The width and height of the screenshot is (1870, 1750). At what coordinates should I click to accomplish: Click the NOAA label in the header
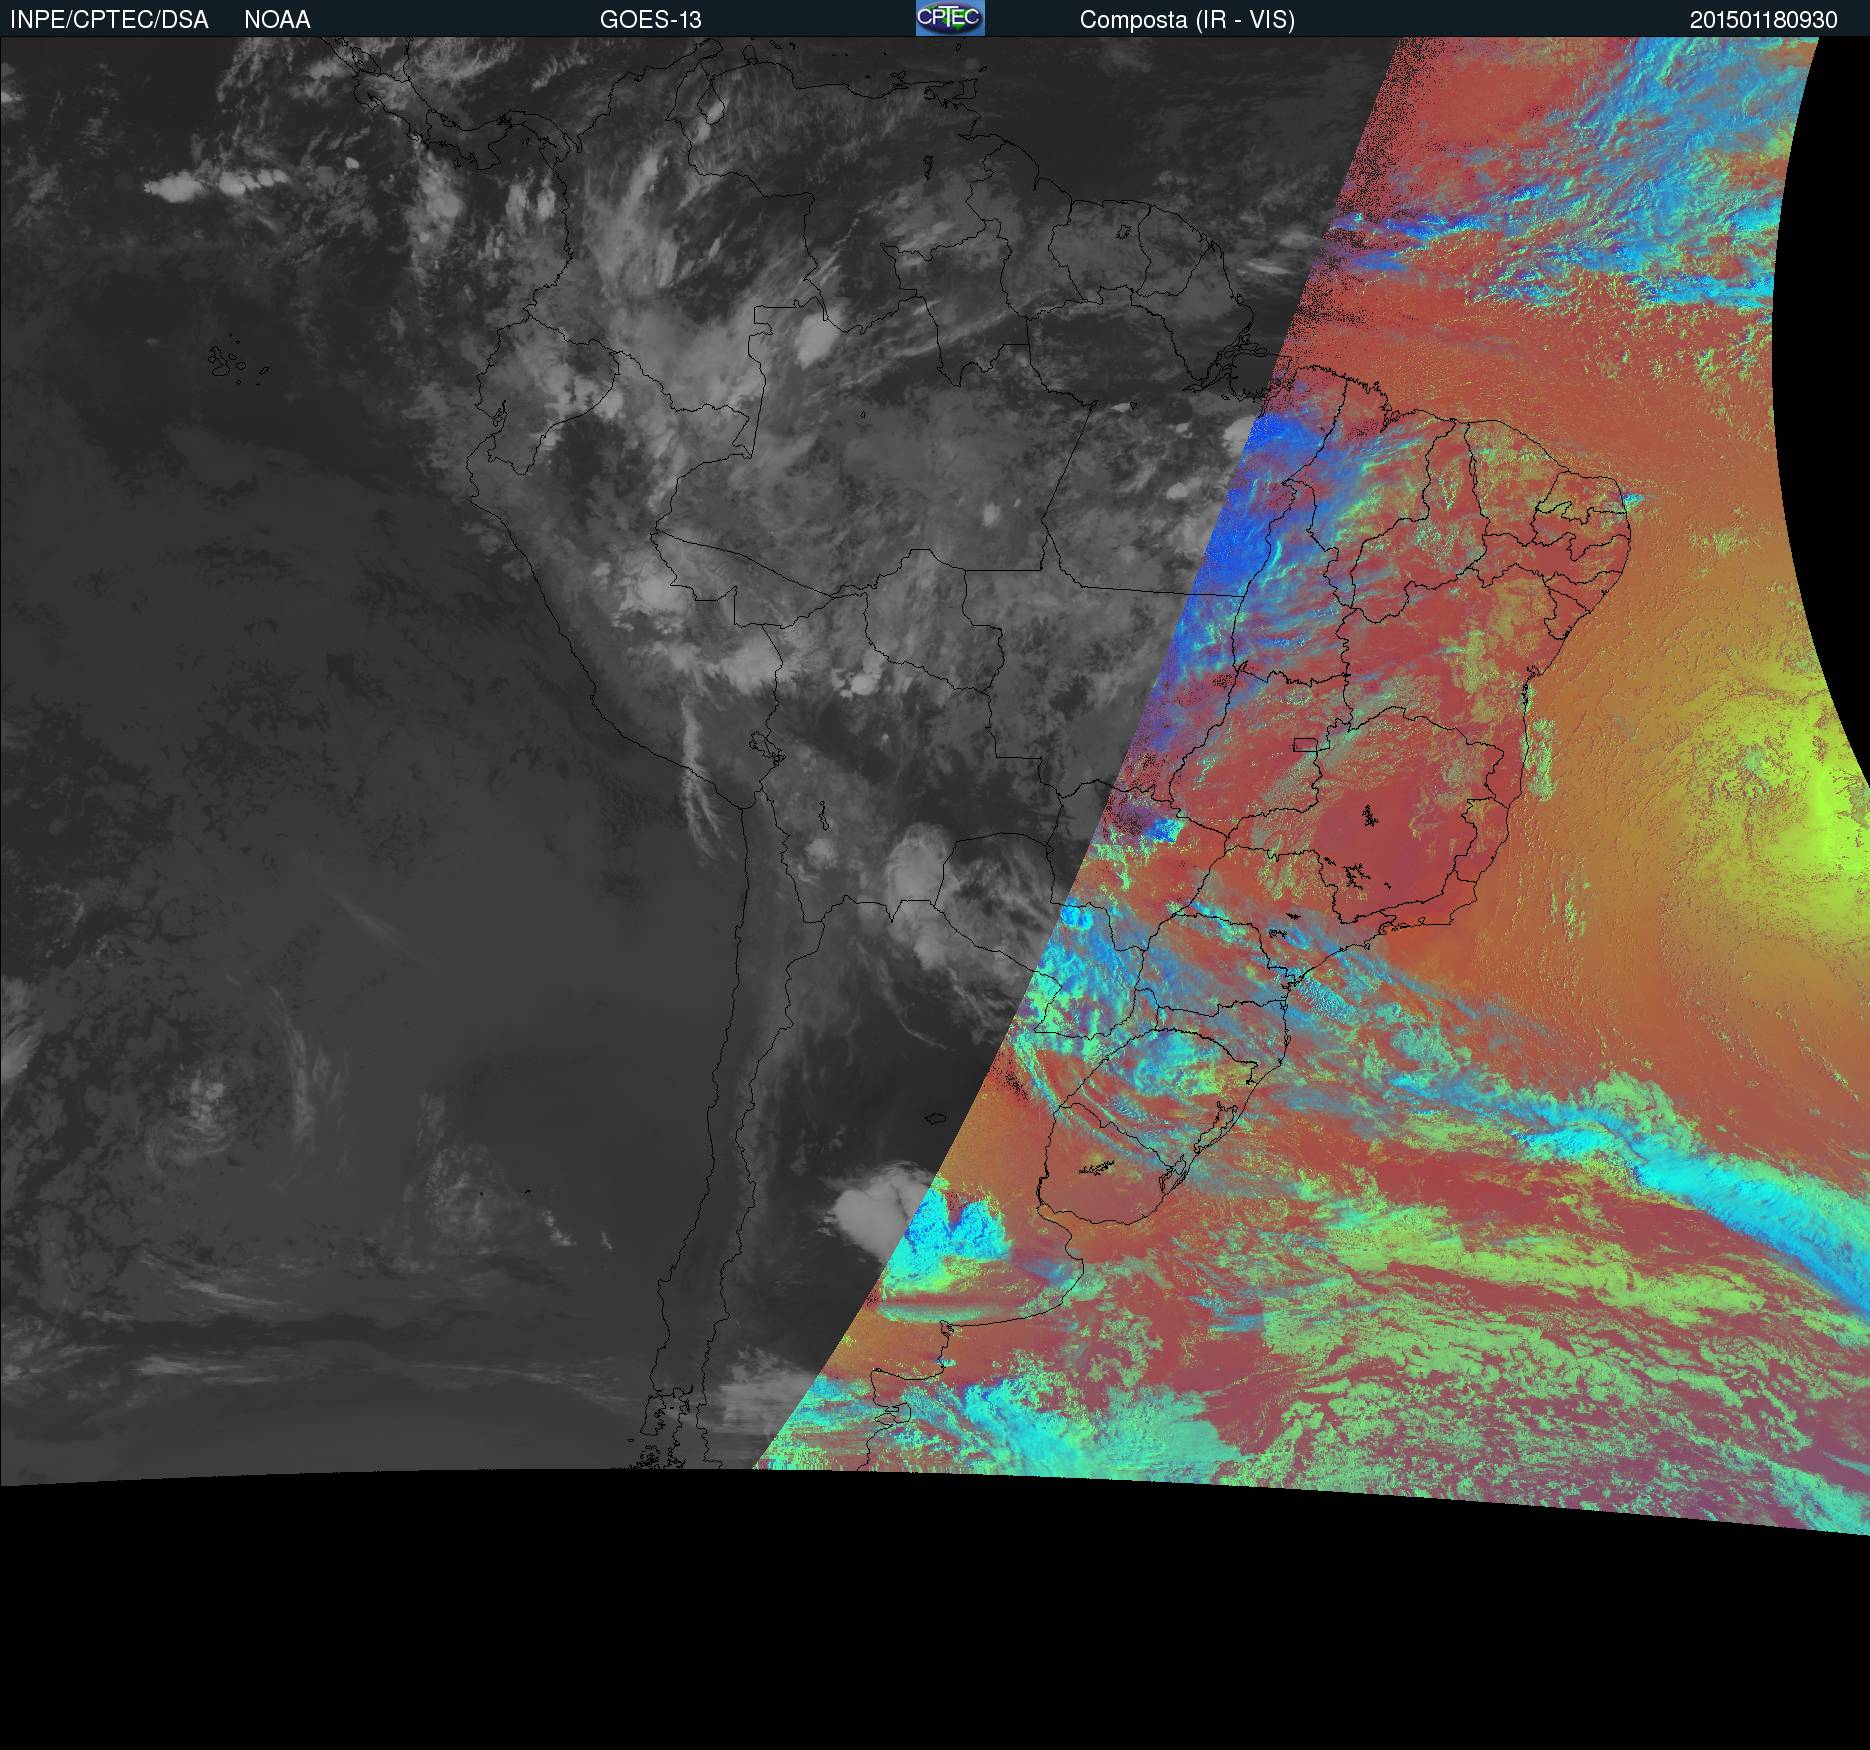click(277, 20)
